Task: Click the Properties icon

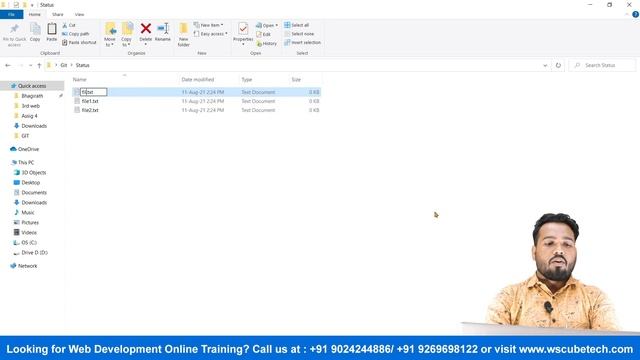Action: (x=243, y=29)
